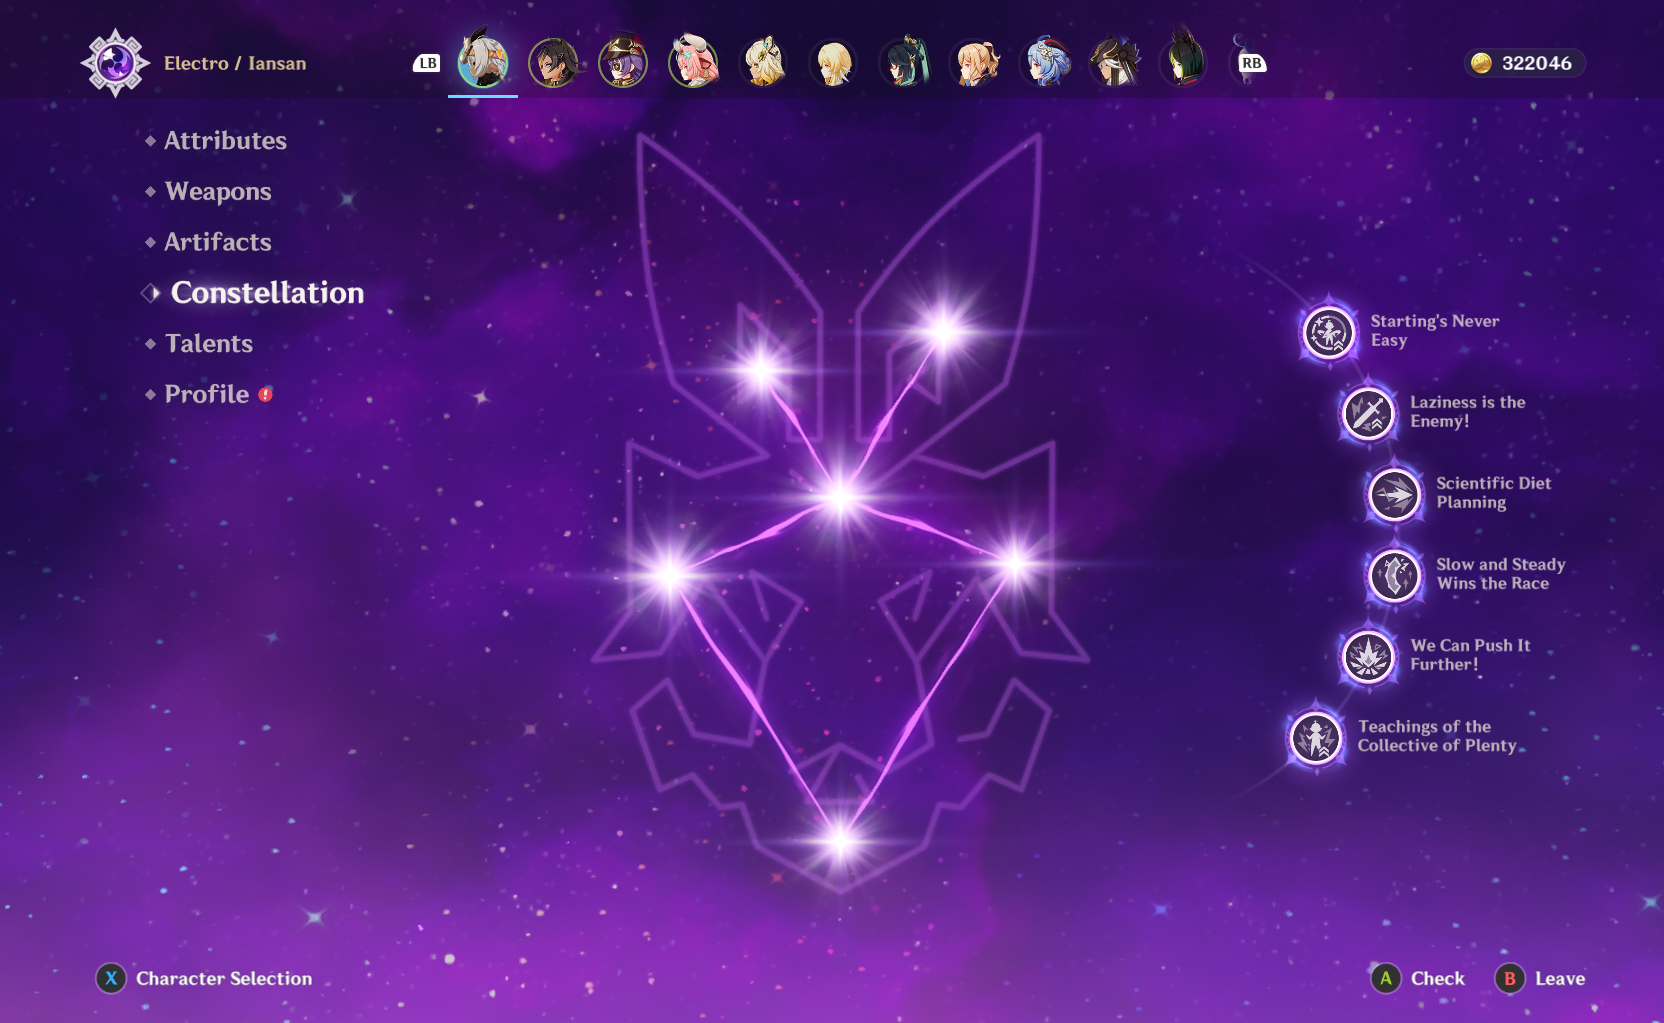The image size is (1664, 1023).
Task: Click the gold Mora coin icon
Action: tap(1481, 63)
